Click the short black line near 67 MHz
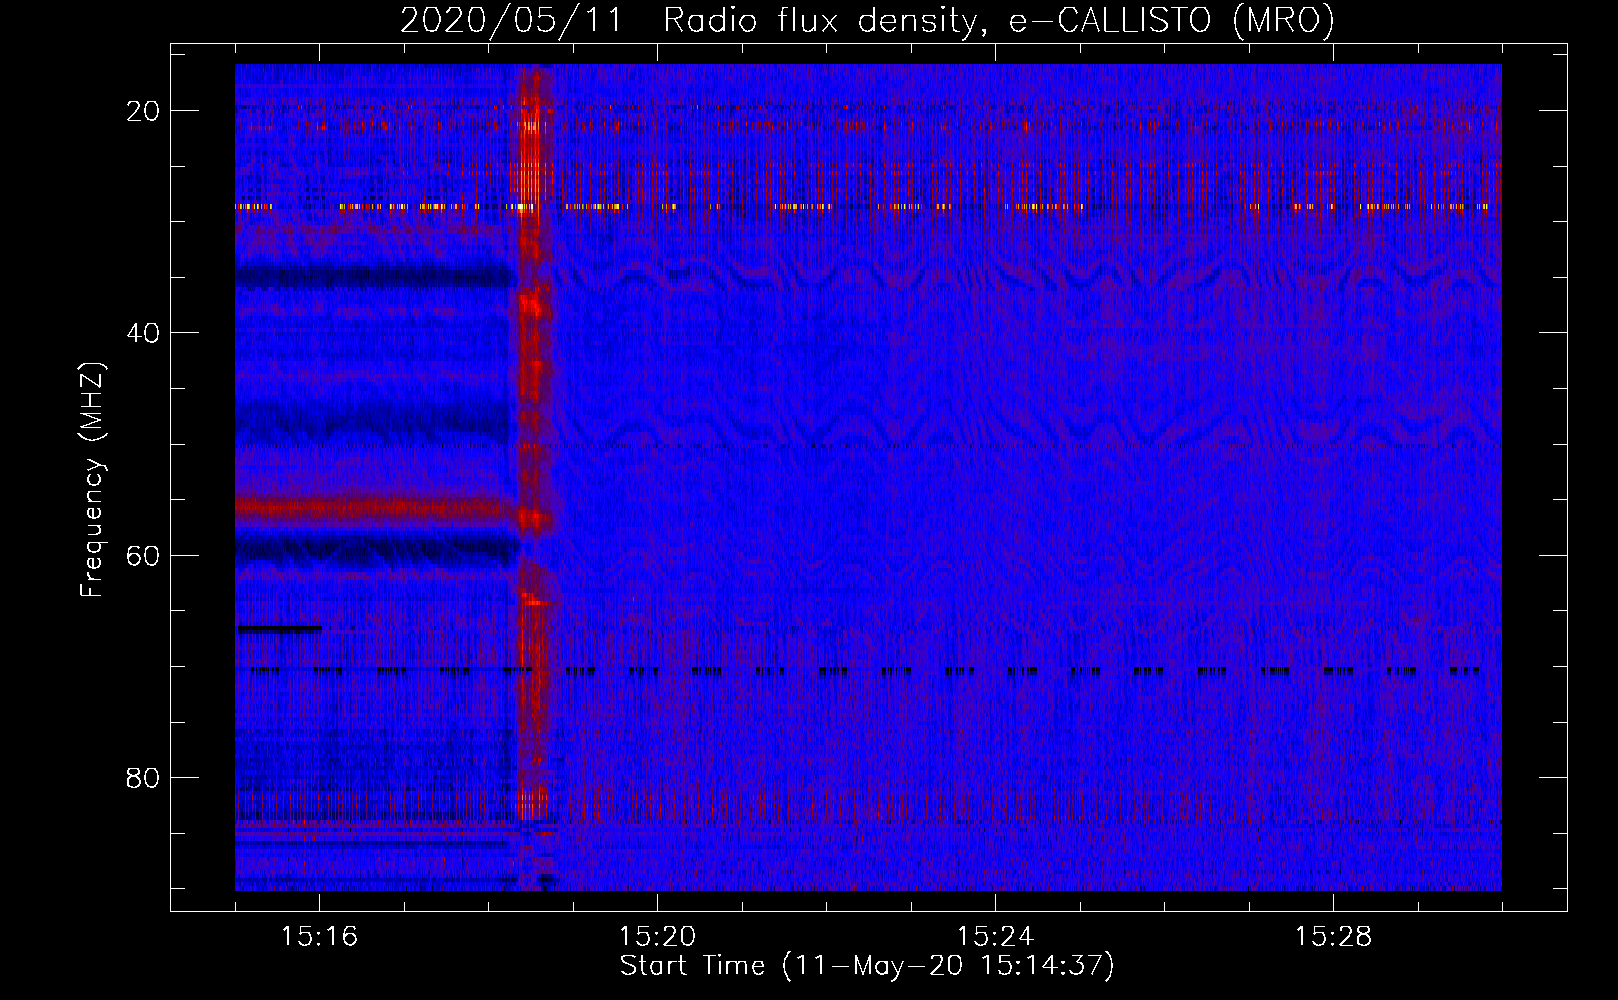Screen dimensions: 1618x1000 pyautogui.click(x=279, y=629)
